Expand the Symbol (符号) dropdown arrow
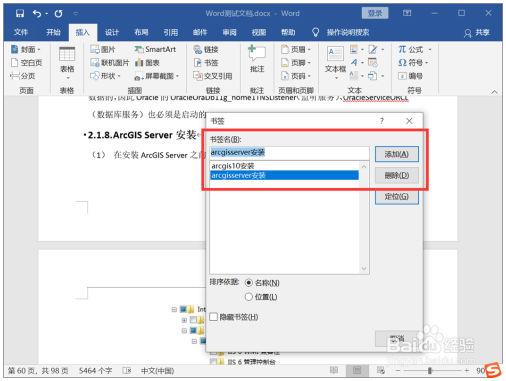506x381 pixels. tap(426, 63)
